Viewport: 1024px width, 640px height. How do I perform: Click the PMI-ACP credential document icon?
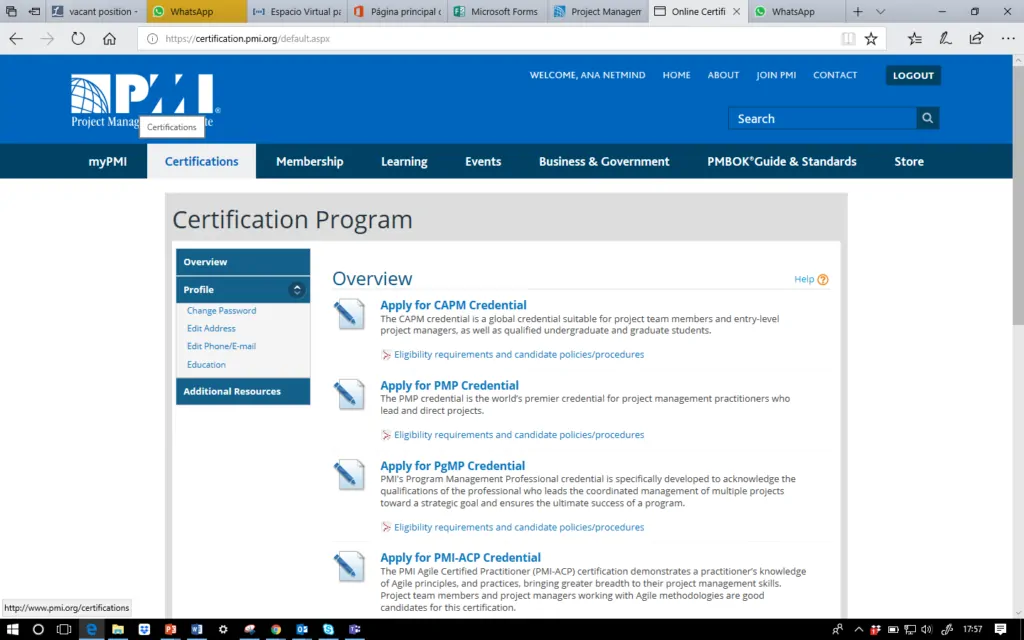(349, 566)
